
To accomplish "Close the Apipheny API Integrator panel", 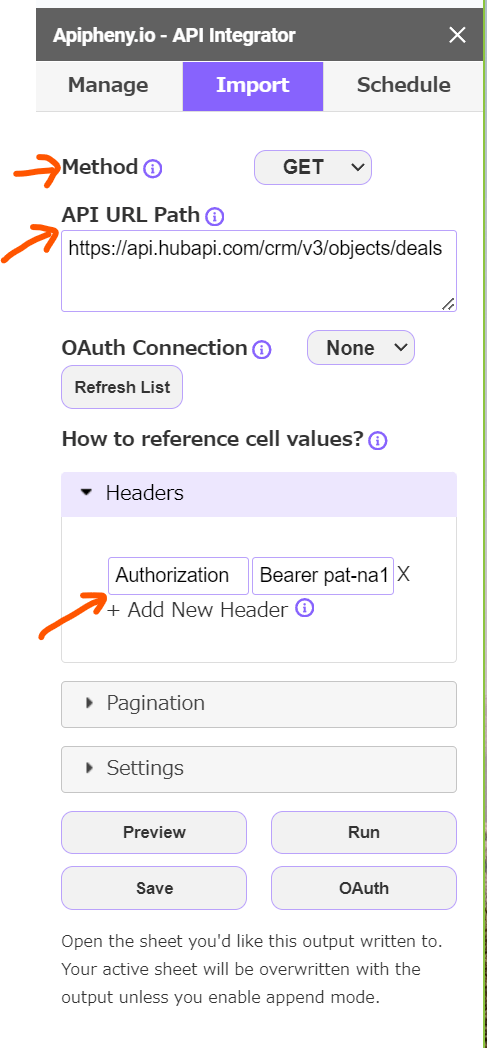I will pyautogui.click(x=457, y=35).
